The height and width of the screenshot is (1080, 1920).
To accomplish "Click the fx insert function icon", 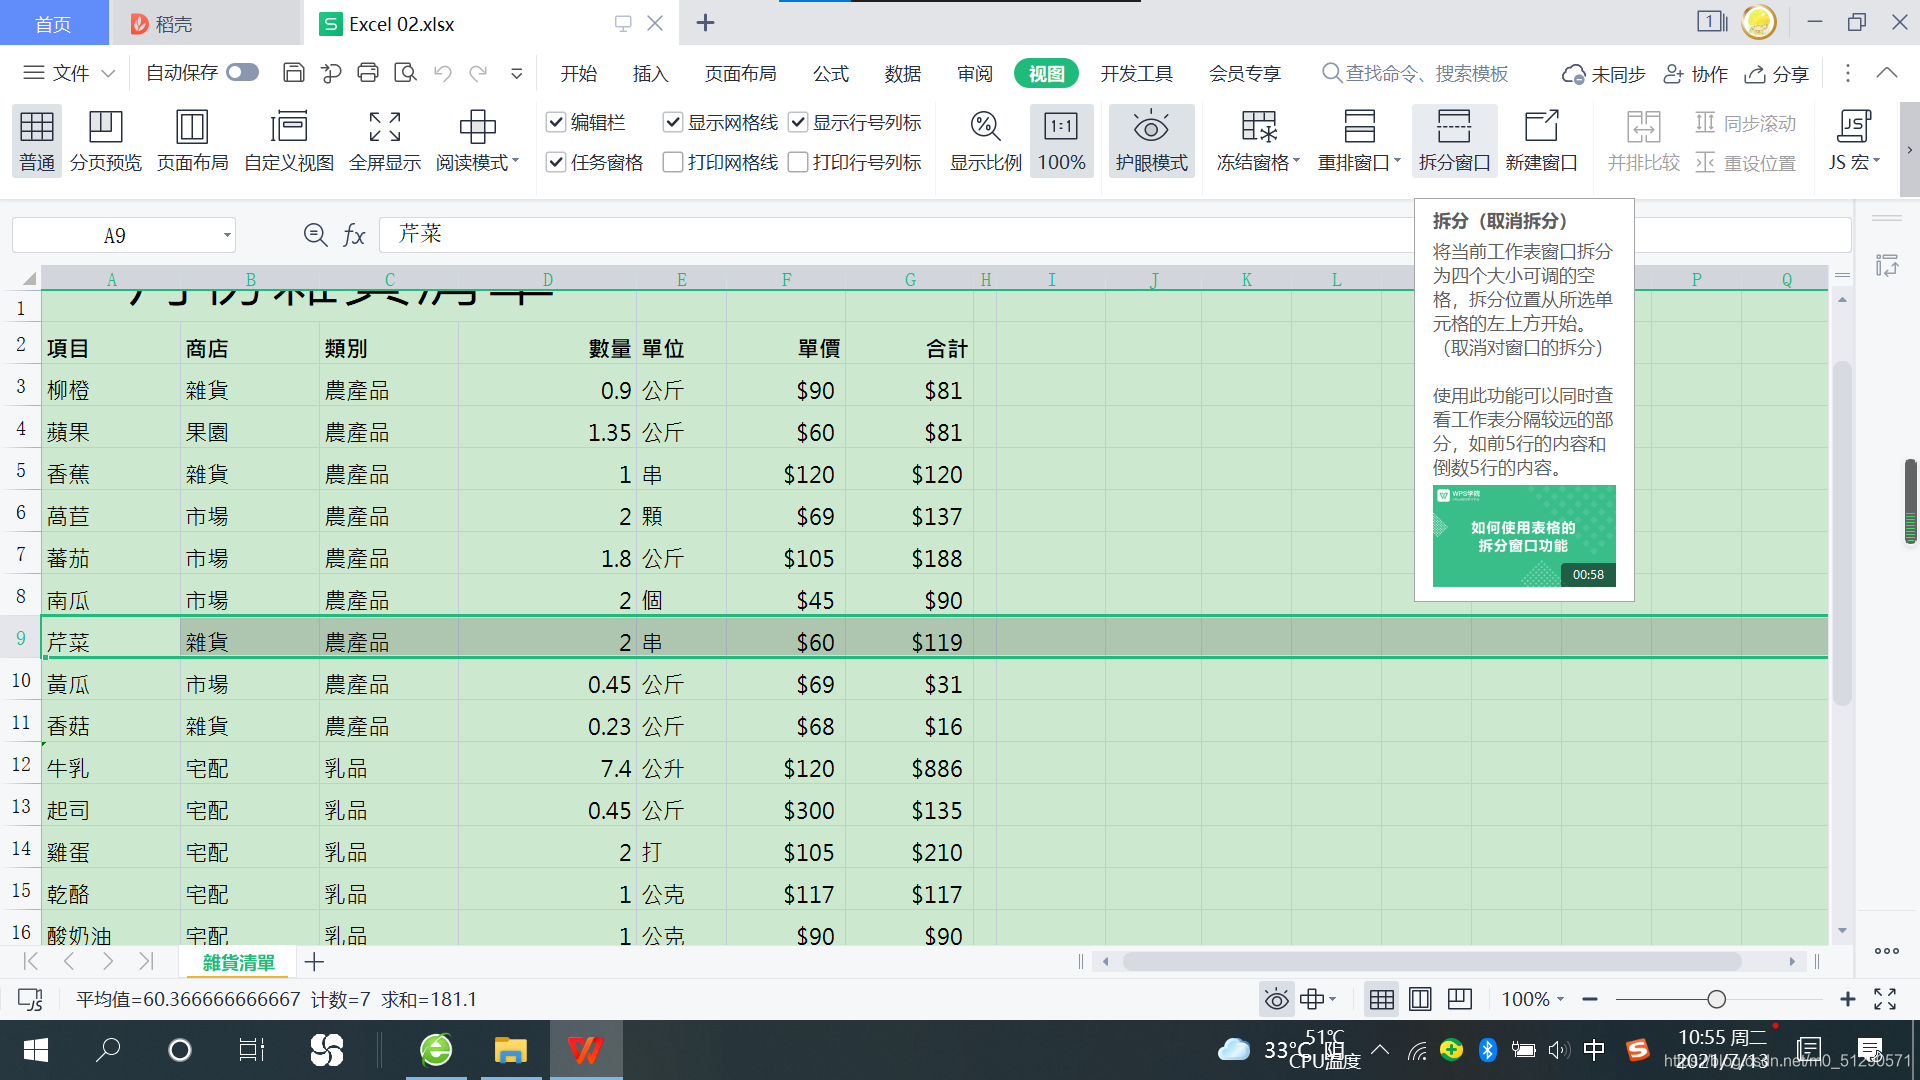I will point(354,235).
